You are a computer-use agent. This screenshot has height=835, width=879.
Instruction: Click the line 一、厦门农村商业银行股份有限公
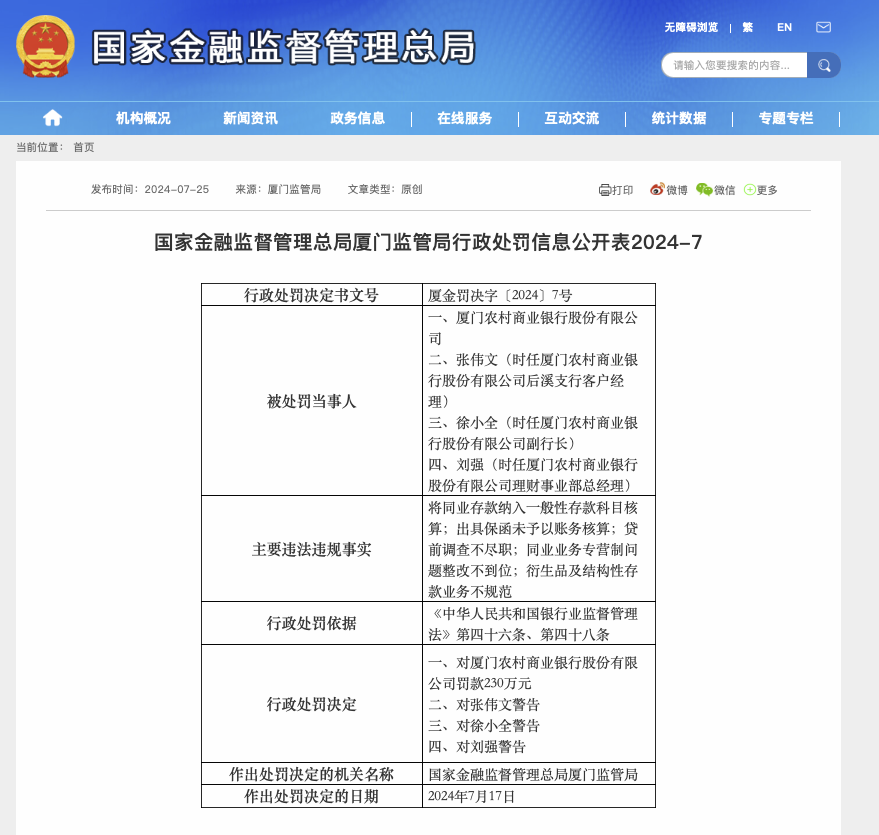[x=533, y=318]
